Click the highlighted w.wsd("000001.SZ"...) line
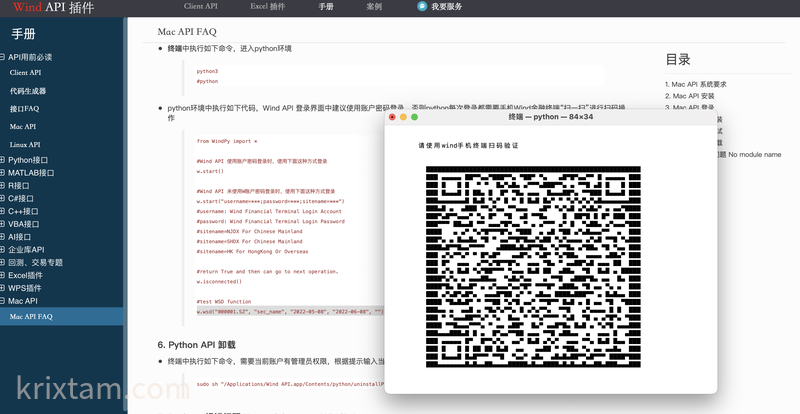Viewport: 800px width, 414px height. [x=290, y=311]
